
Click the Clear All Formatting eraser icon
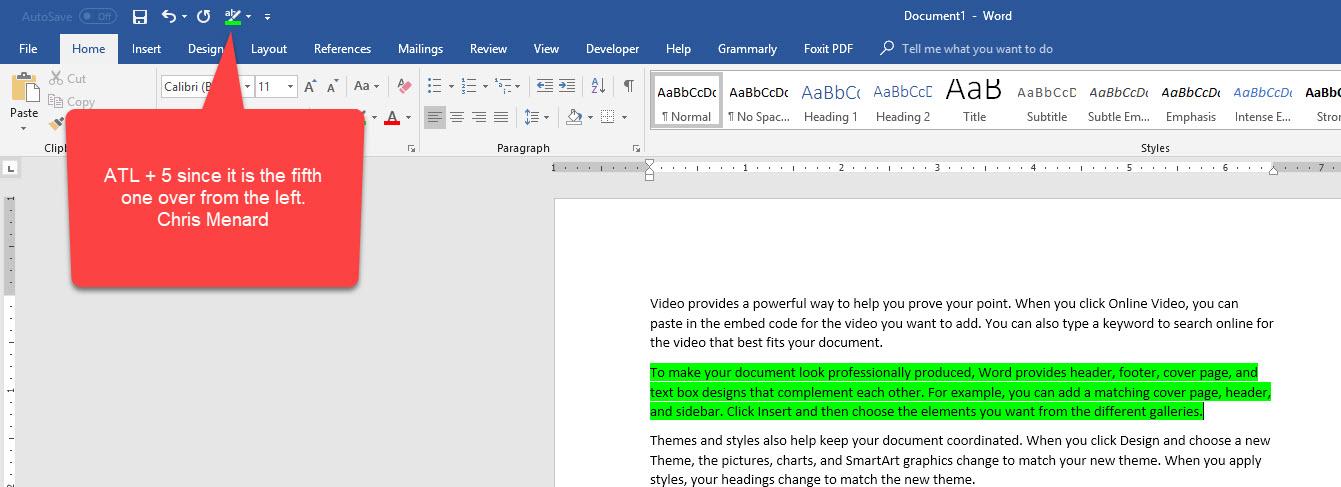tap(404, 87)
